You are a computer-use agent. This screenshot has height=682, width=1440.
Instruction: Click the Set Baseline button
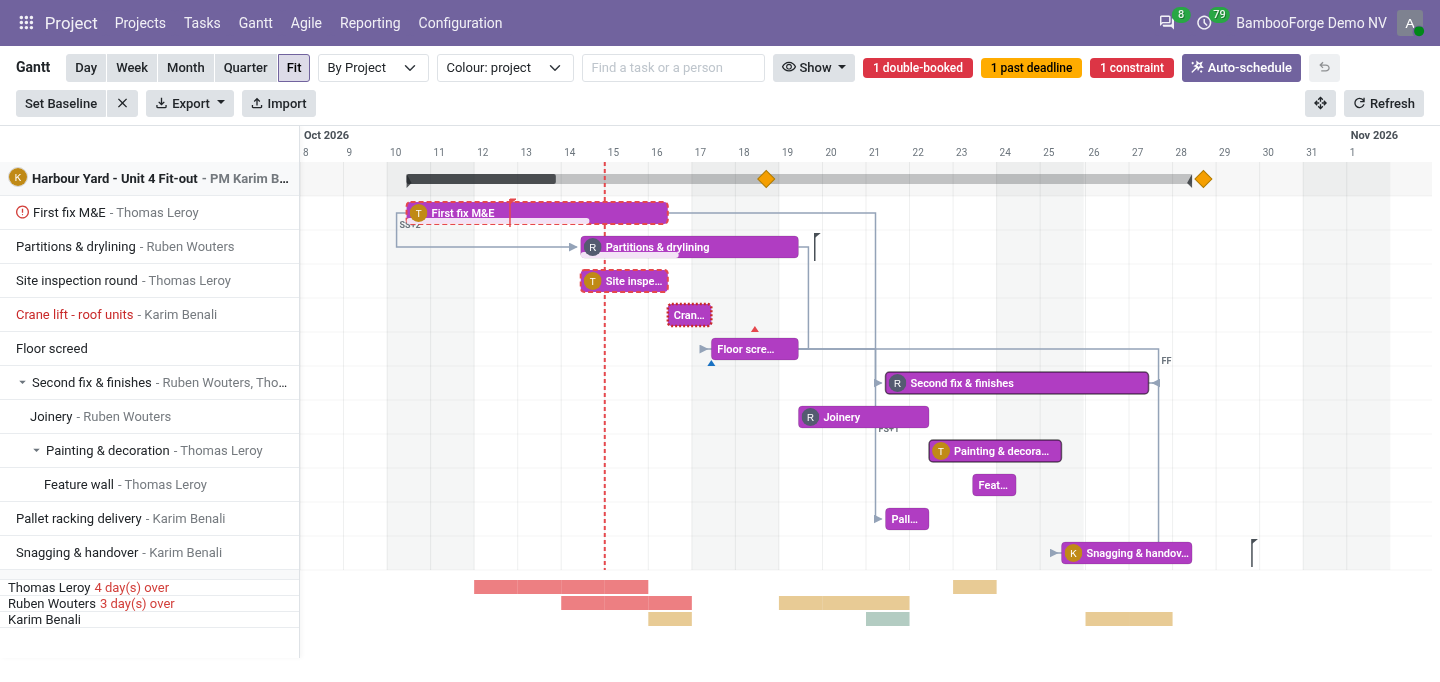(x=61, y=103)
